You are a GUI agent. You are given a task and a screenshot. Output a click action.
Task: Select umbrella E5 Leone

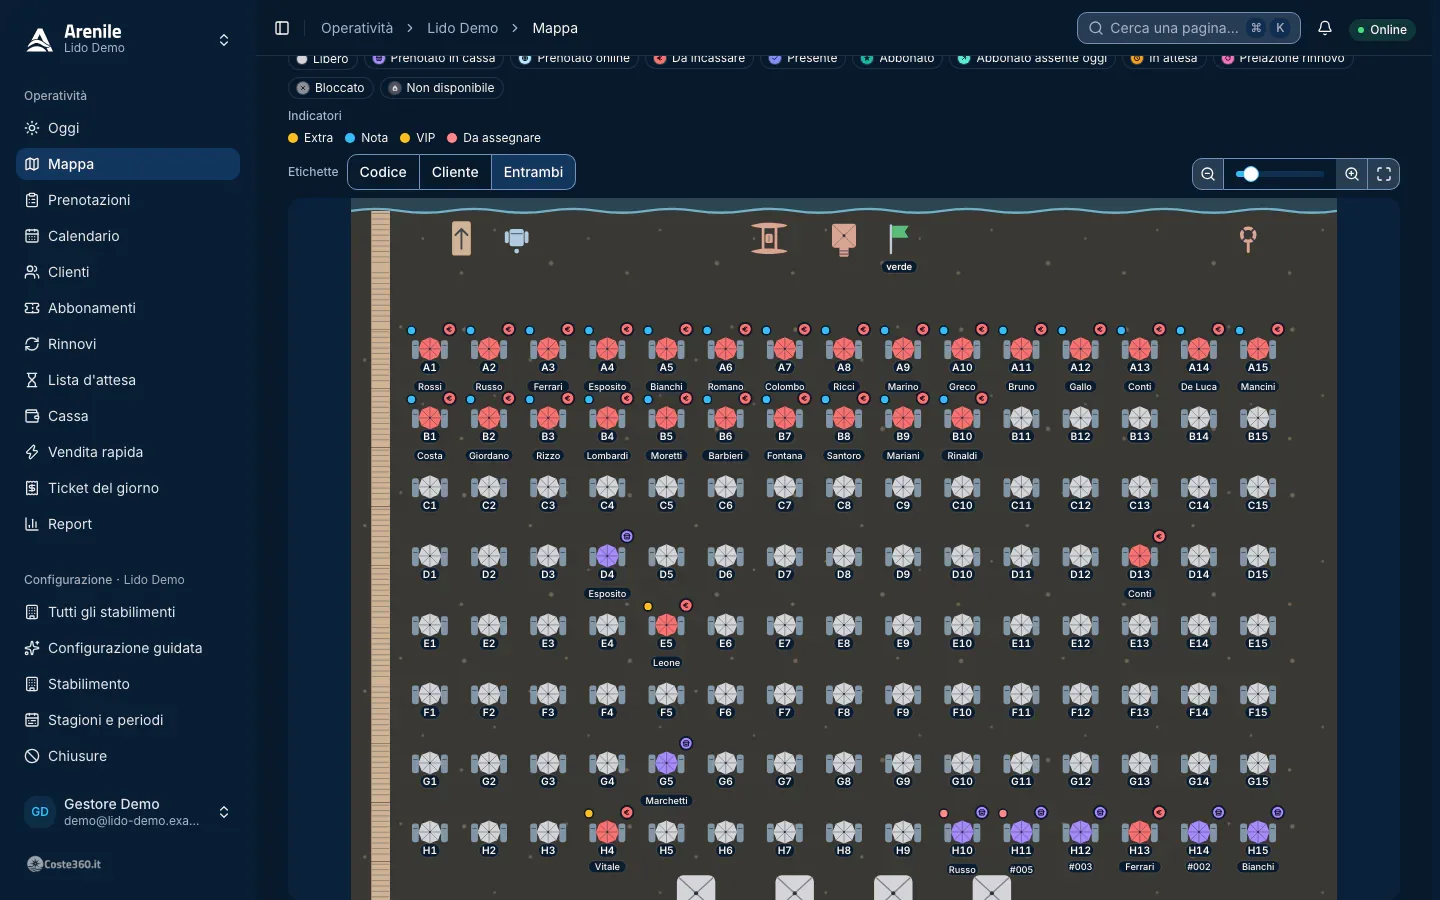tap(666, 626)
